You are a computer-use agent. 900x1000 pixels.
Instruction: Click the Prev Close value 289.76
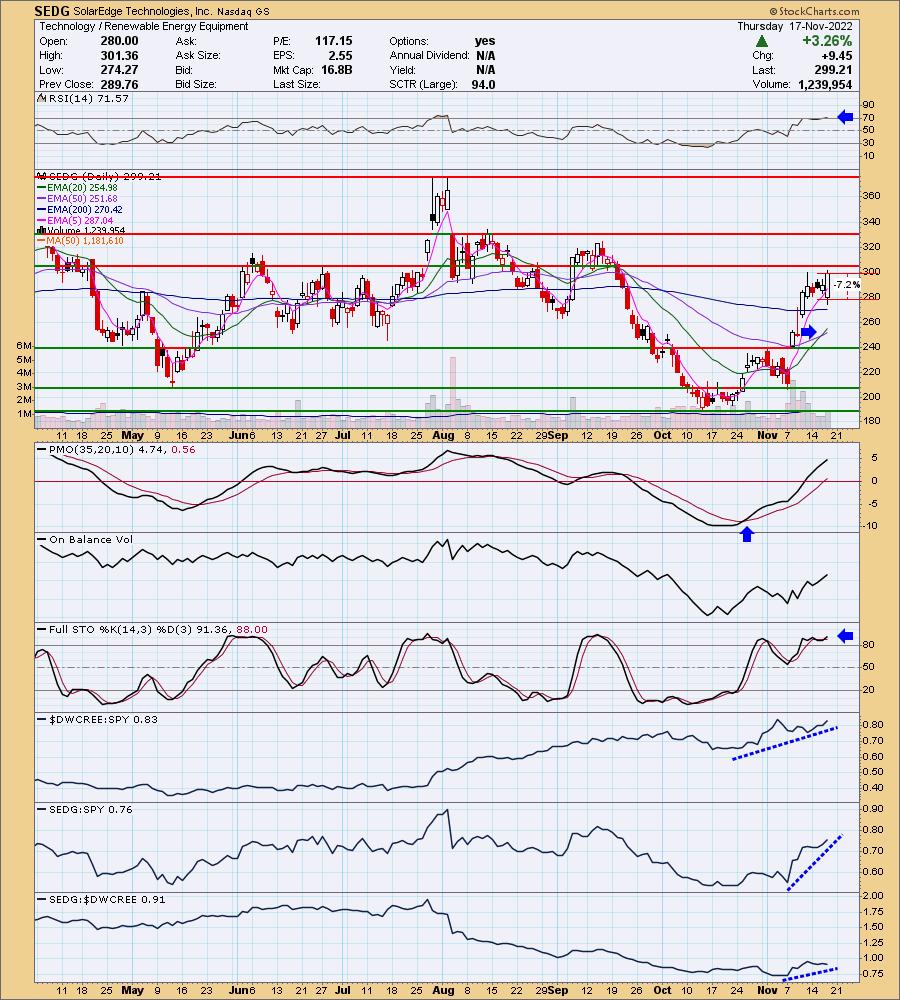point(119,84)
